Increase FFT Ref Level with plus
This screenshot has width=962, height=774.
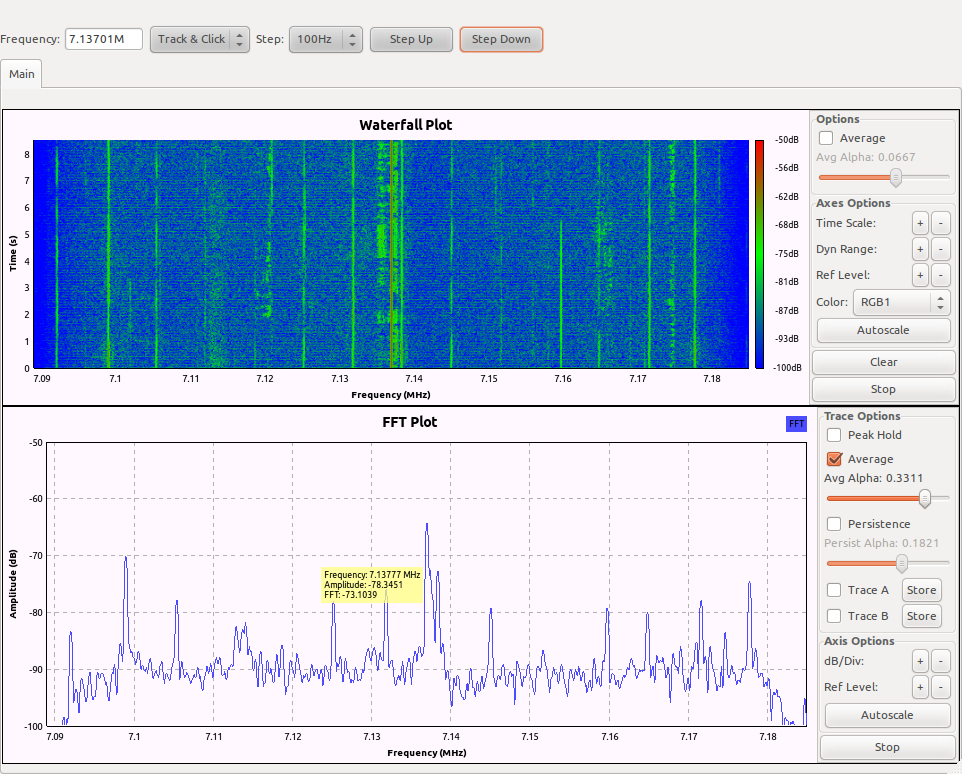pos(920,688)
